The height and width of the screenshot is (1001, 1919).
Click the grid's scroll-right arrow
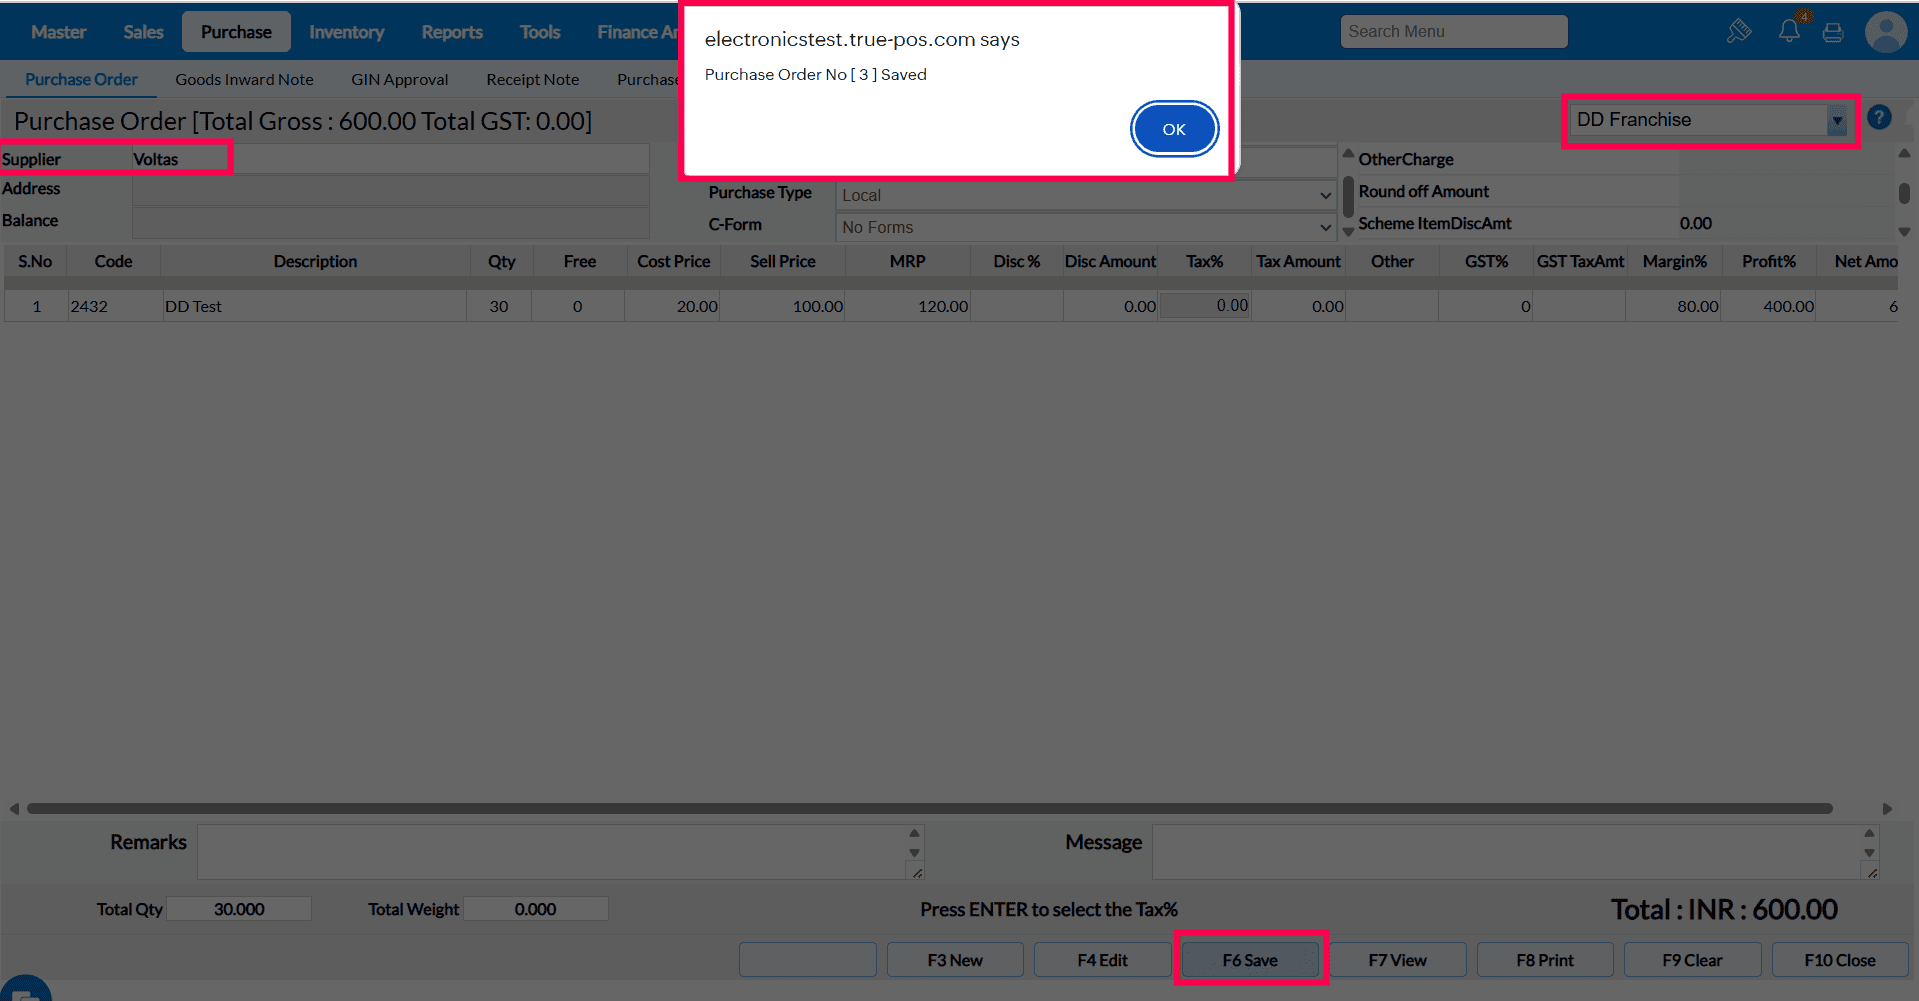(x=1887, y=808)
